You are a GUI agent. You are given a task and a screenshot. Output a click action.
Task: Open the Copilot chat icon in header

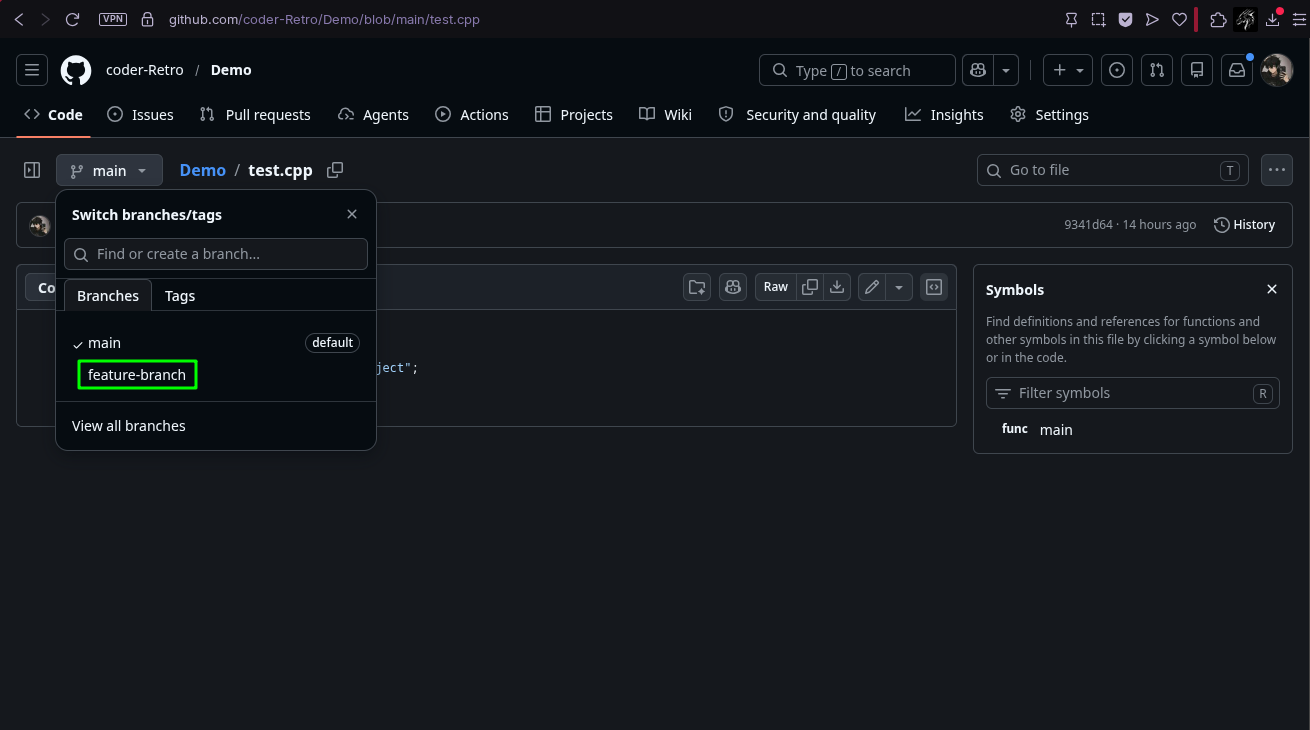pyautogui.click(x=977, y=71)
